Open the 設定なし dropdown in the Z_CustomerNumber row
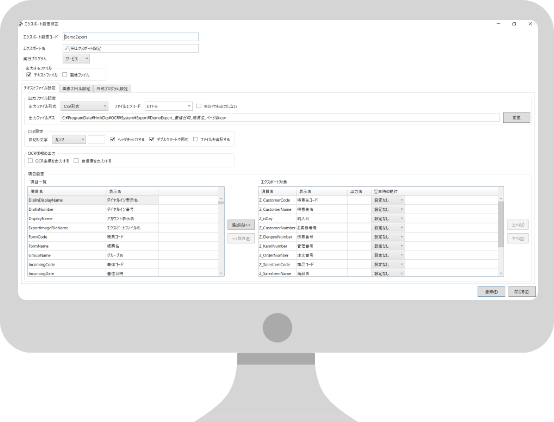 pyautogui.click(x=388, y=228)
